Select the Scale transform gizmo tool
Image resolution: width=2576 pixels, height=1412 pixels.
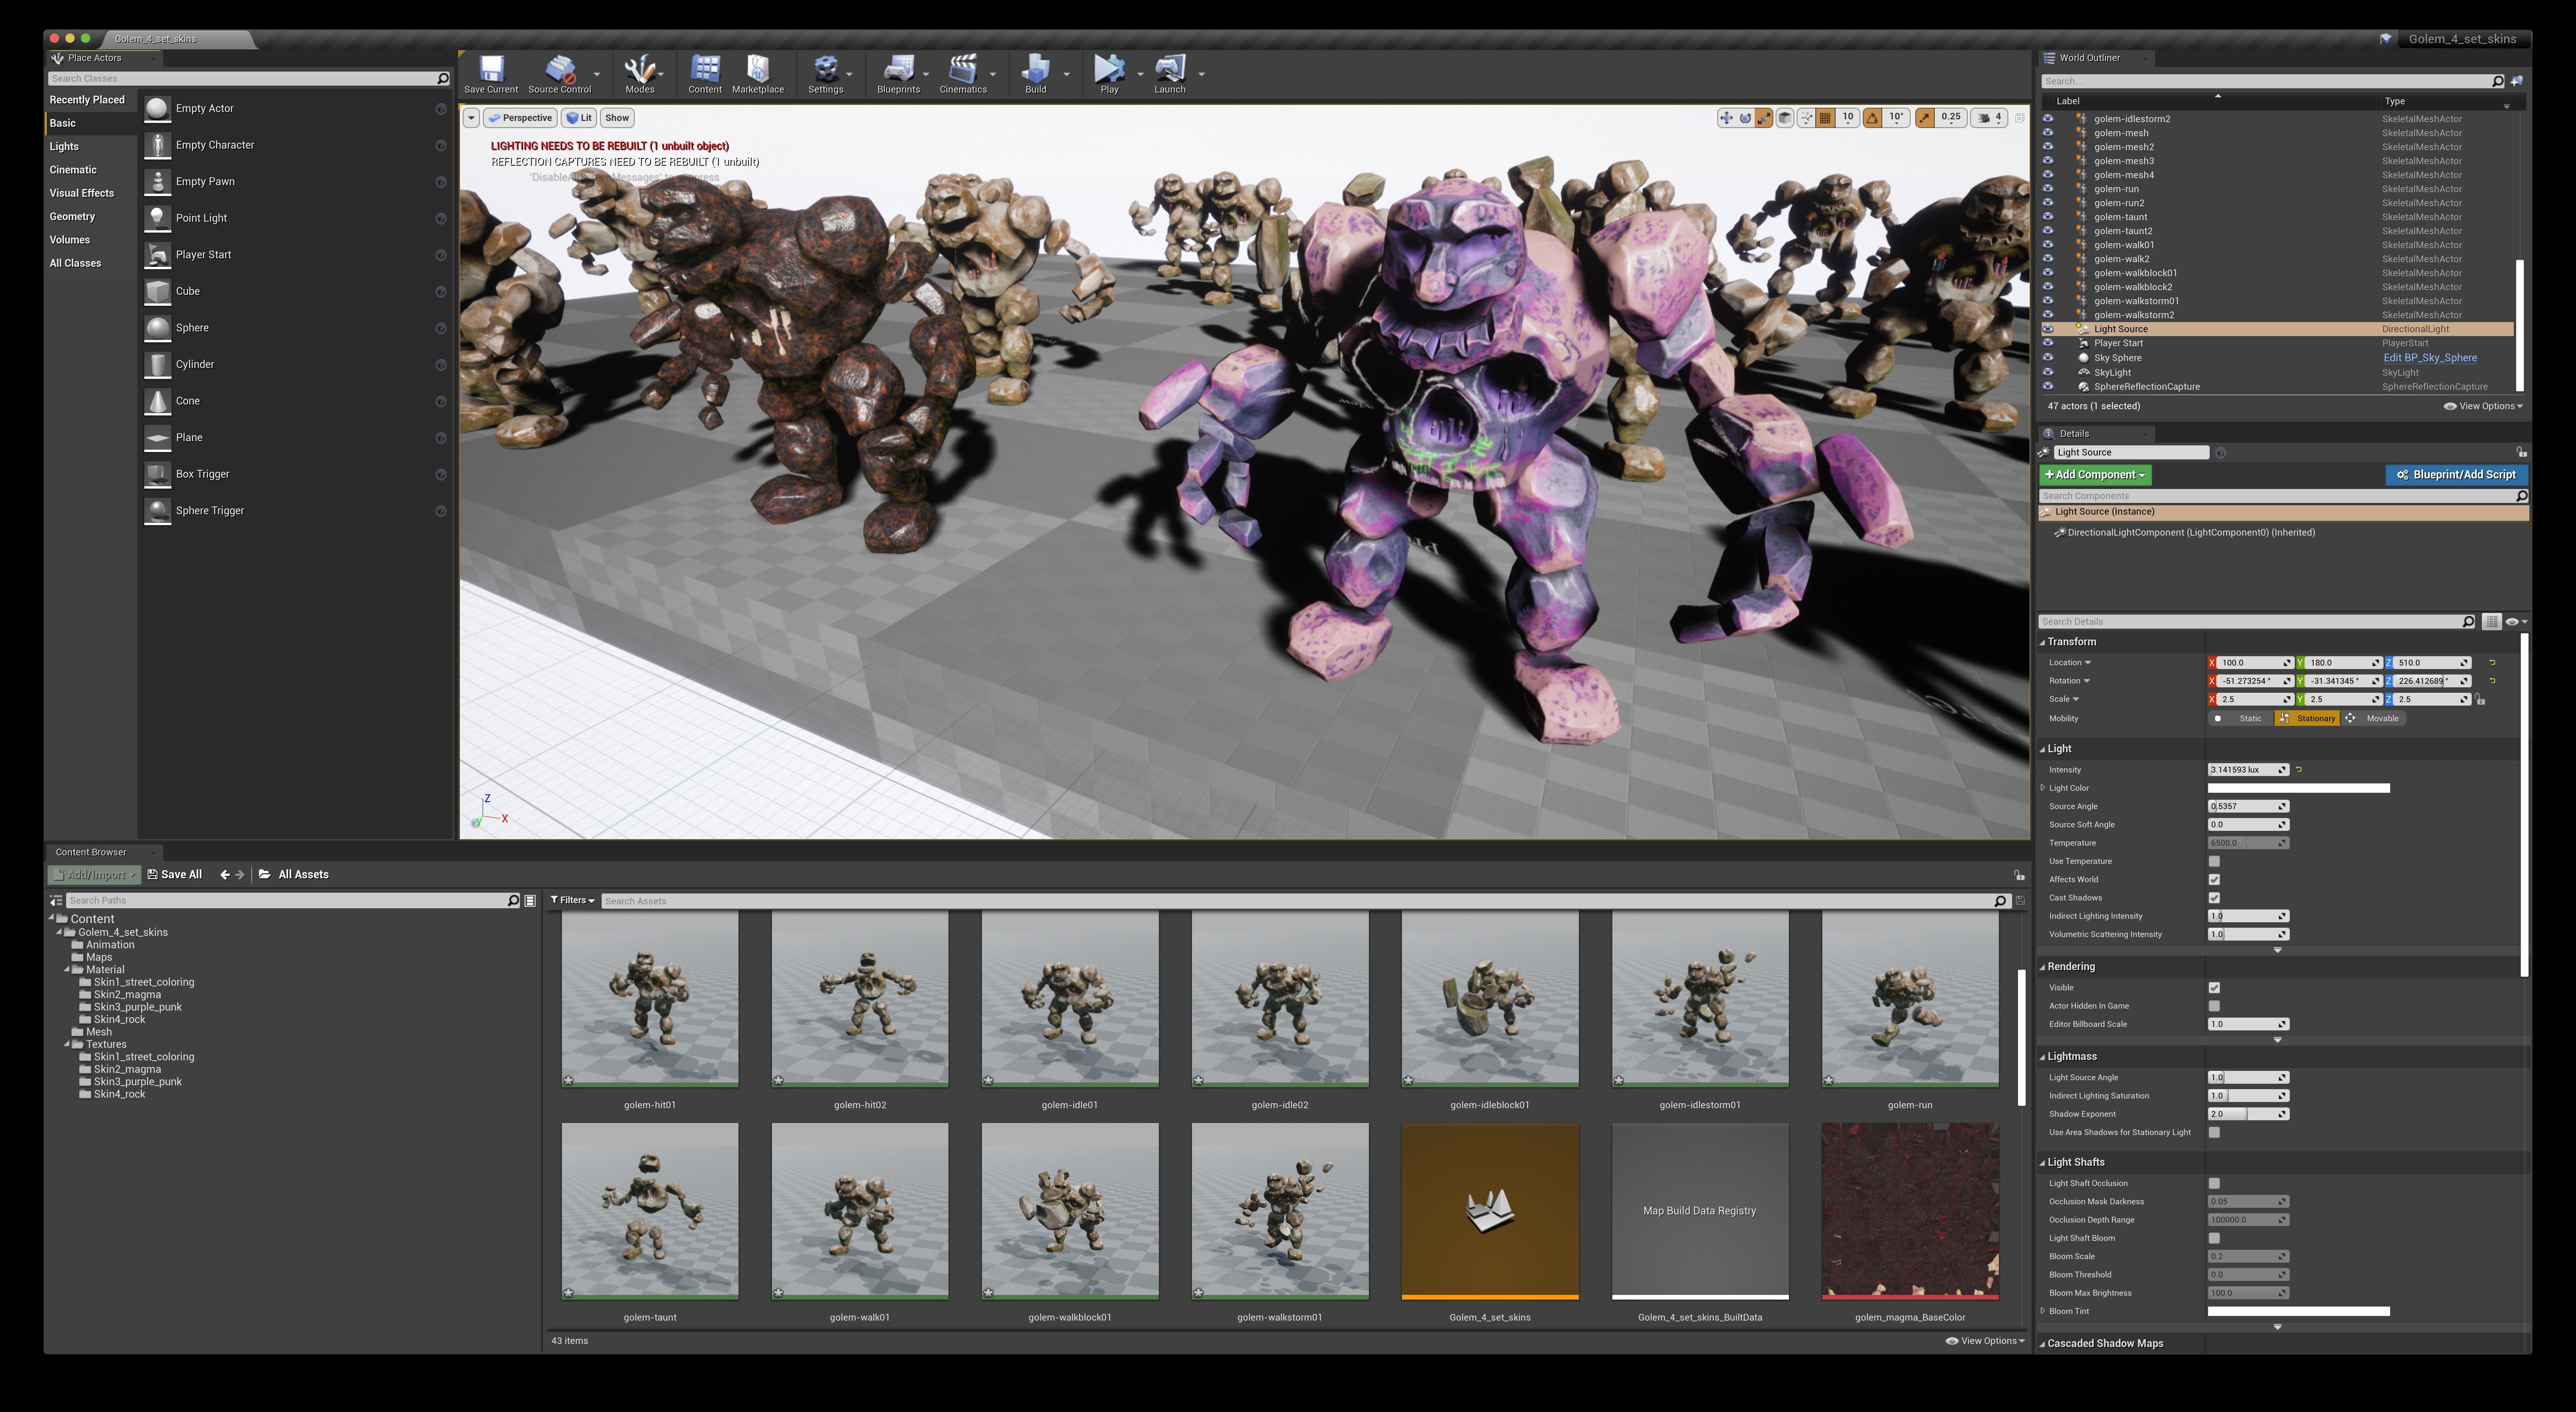(x=1764, y=118)
